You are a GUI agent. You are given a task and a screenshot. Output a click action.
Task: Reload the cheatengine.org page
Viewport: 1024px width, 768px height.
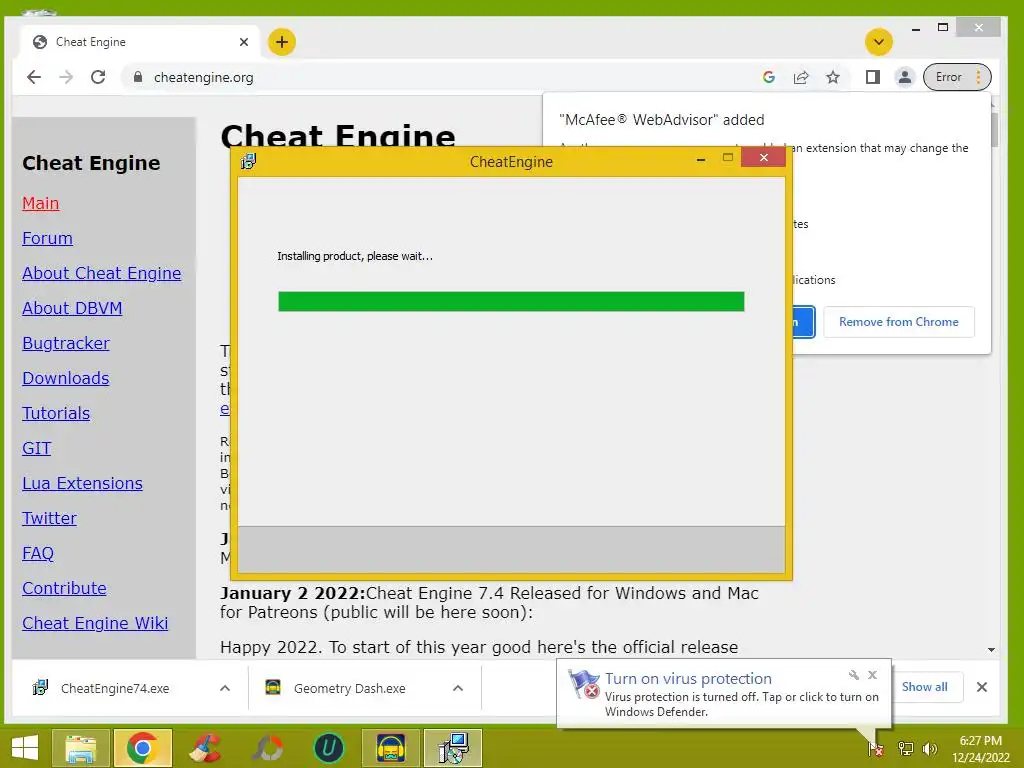(98, 77)
